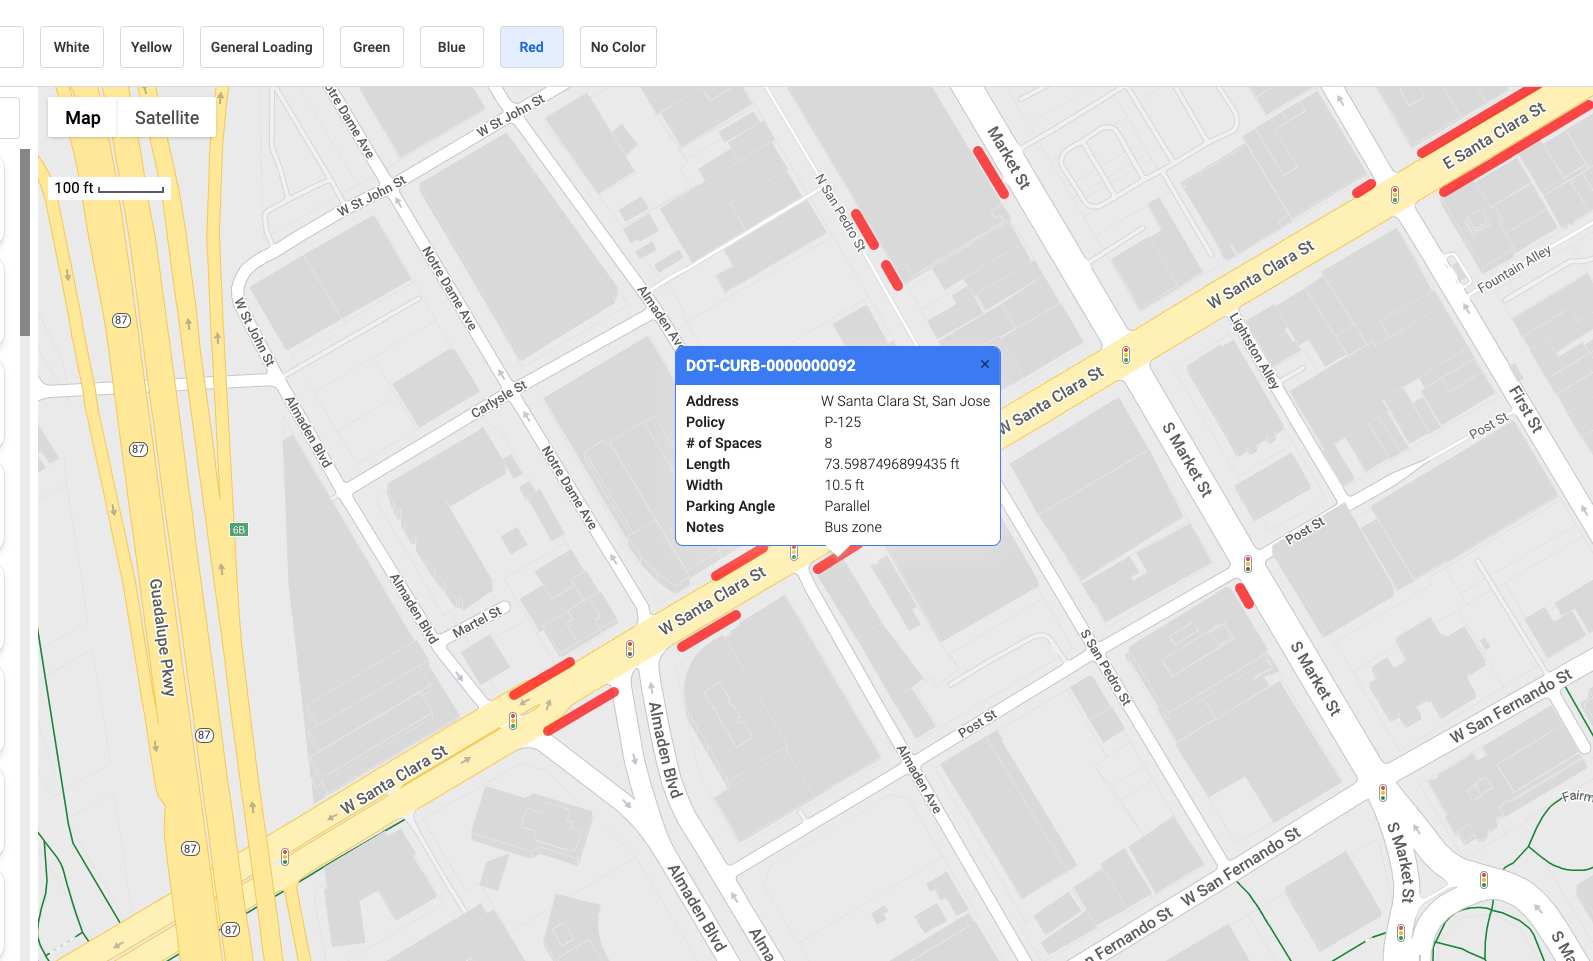Click the traffic light at S Market and Post St
The height and width of the screenshot is (961, 1593).
(1248, 564)
